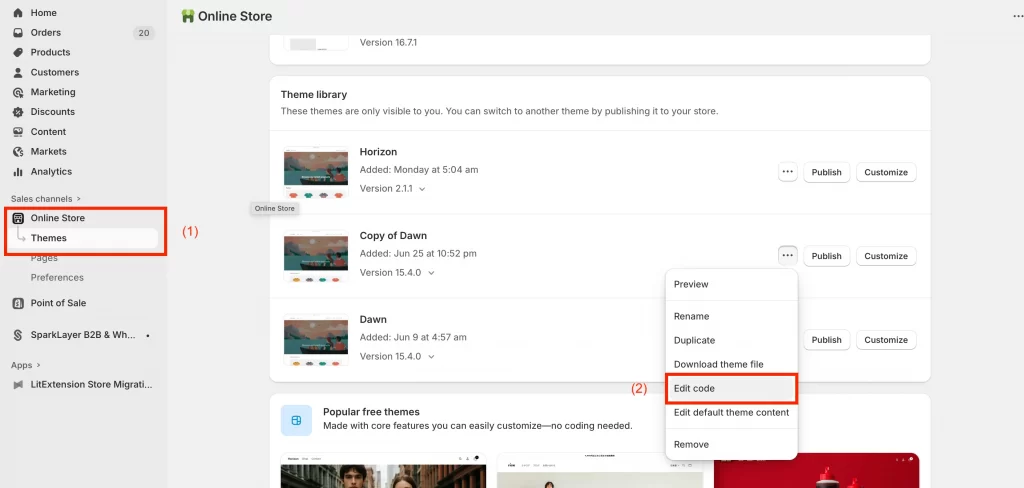Viewport: 1024px width, 488px height.
Task: Click the Marketing target icon
Action: pos(18,92)
